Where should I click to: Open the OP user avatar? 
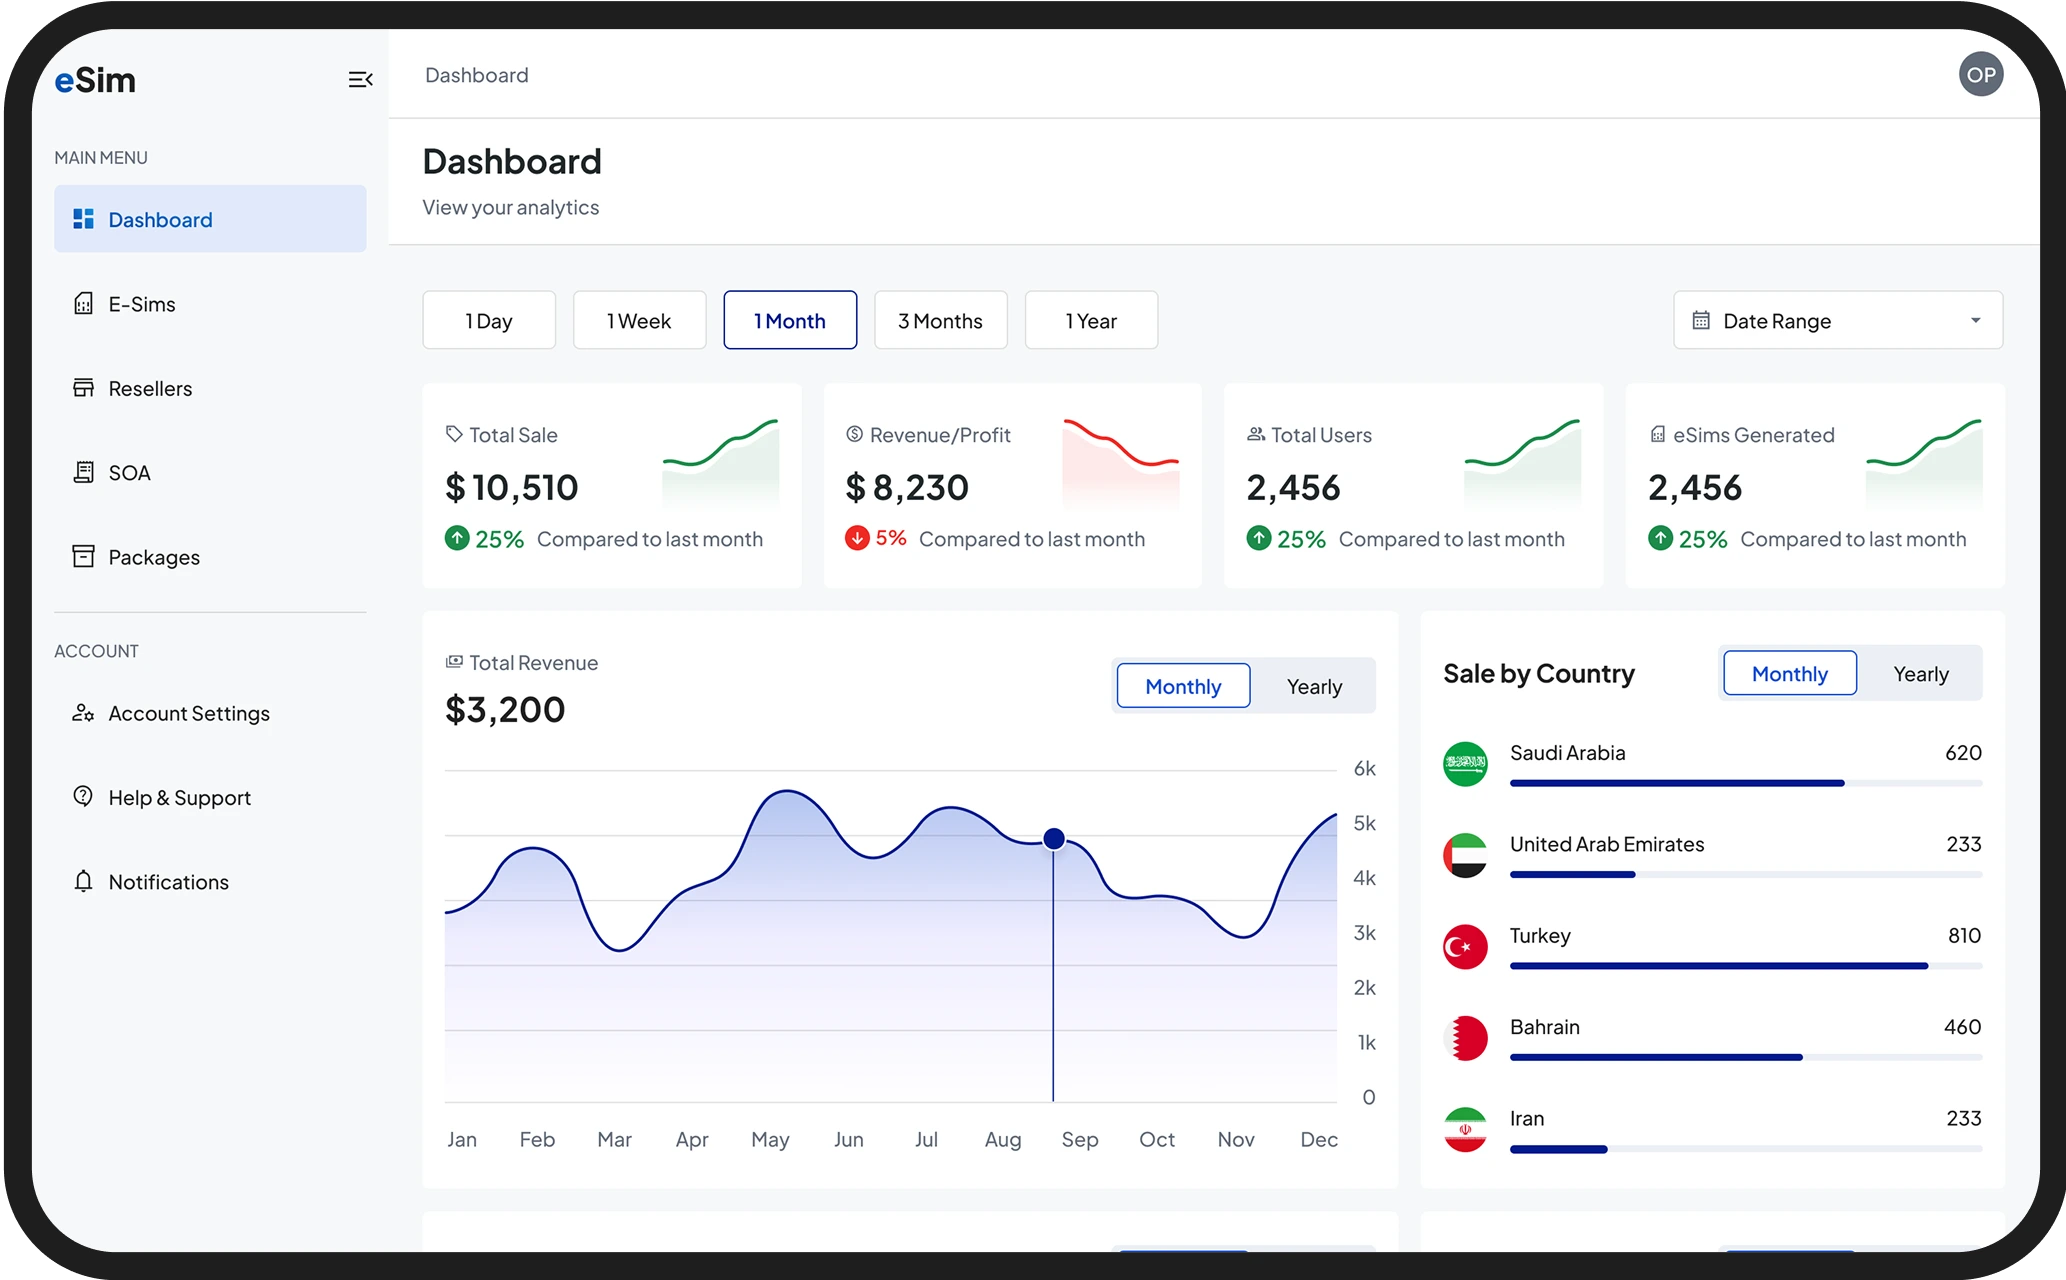tap(1980, 75)
